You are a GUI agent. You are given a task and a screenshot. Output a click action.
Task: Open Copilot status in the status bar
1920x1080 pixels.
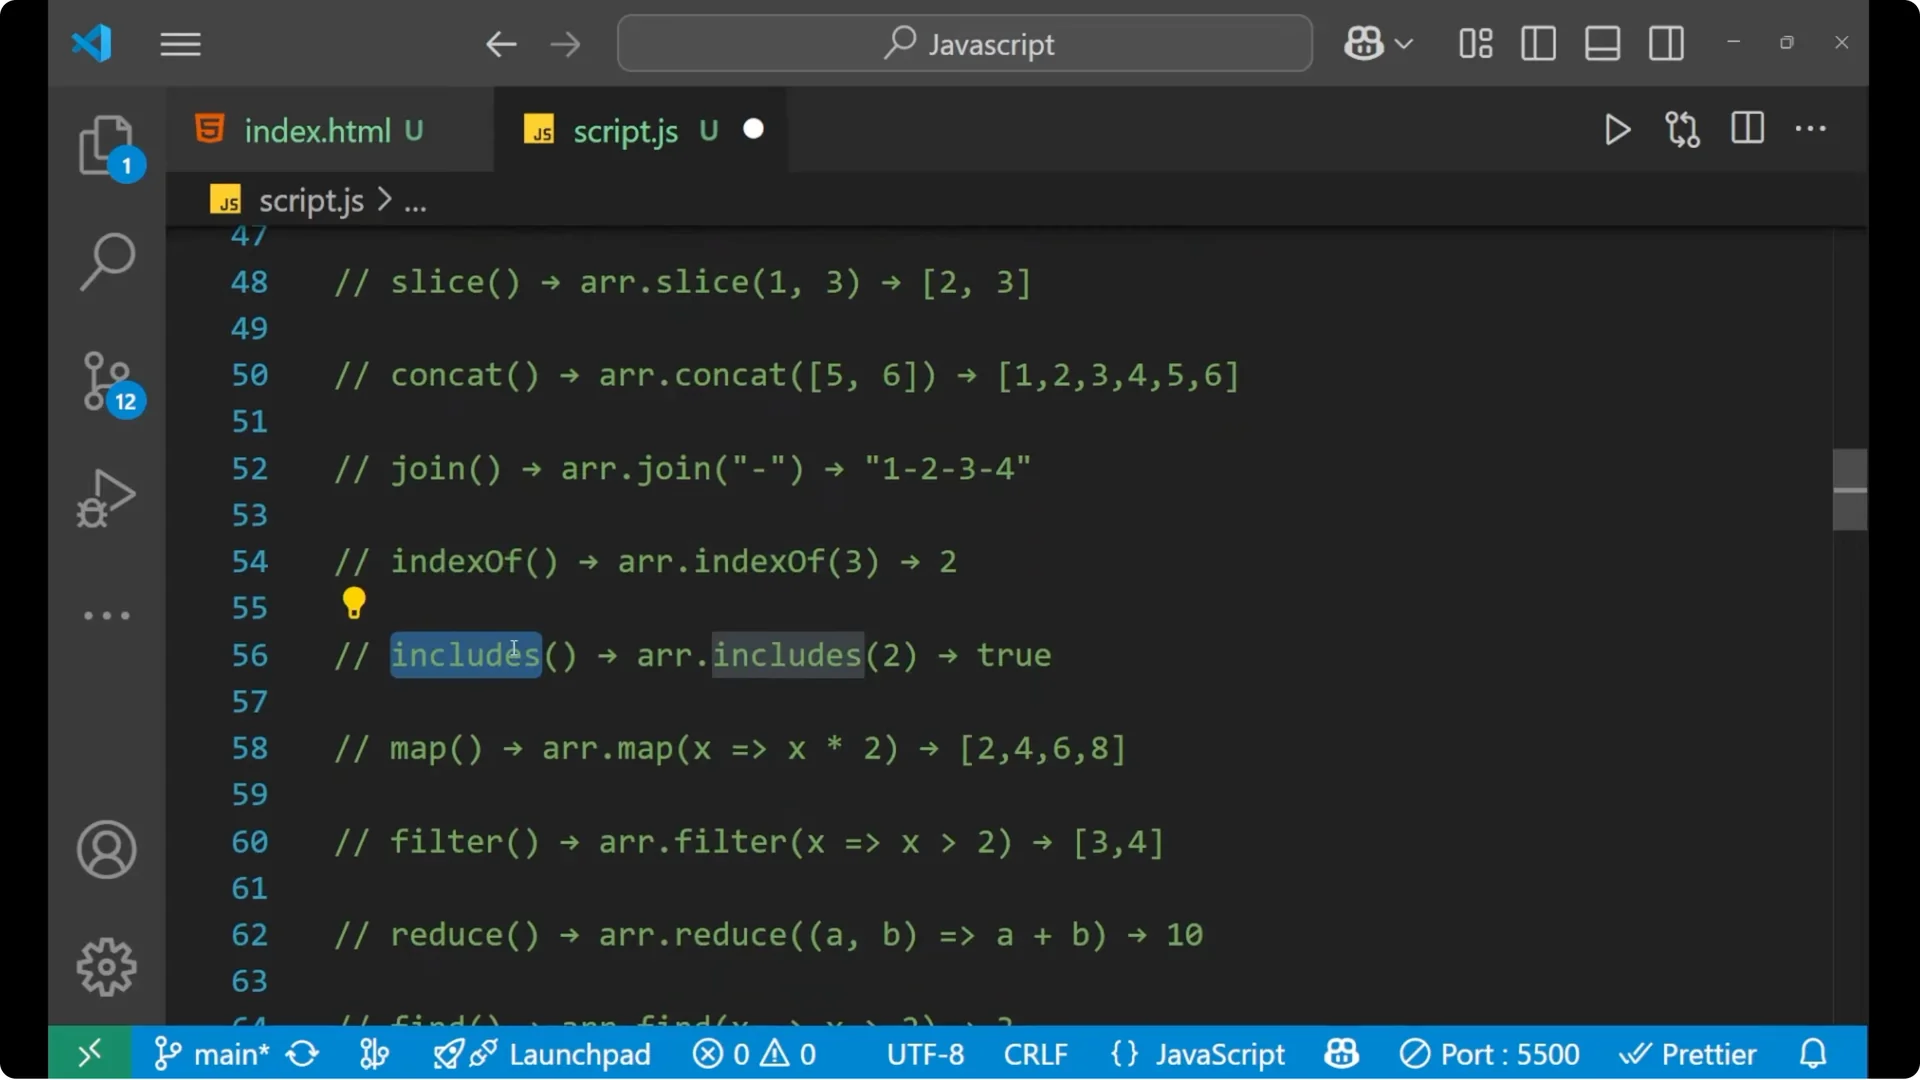tap(1341, 1053)
